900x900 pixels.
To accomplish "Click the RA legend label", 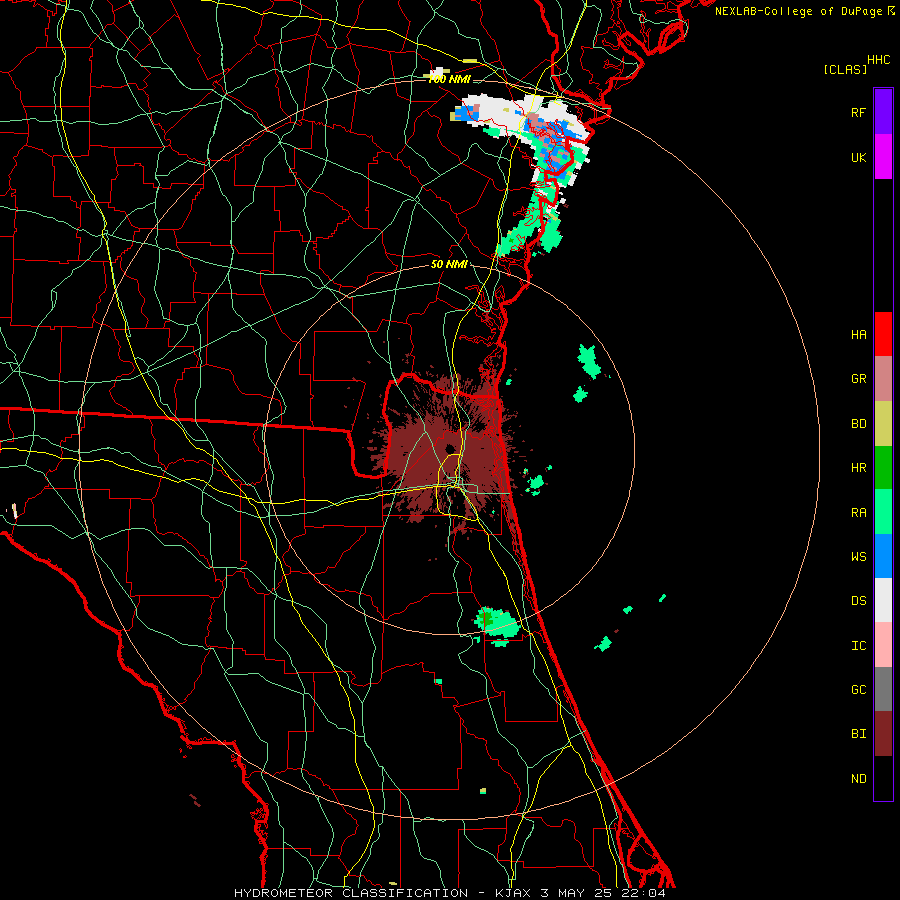I will click(x=858, y=513).
